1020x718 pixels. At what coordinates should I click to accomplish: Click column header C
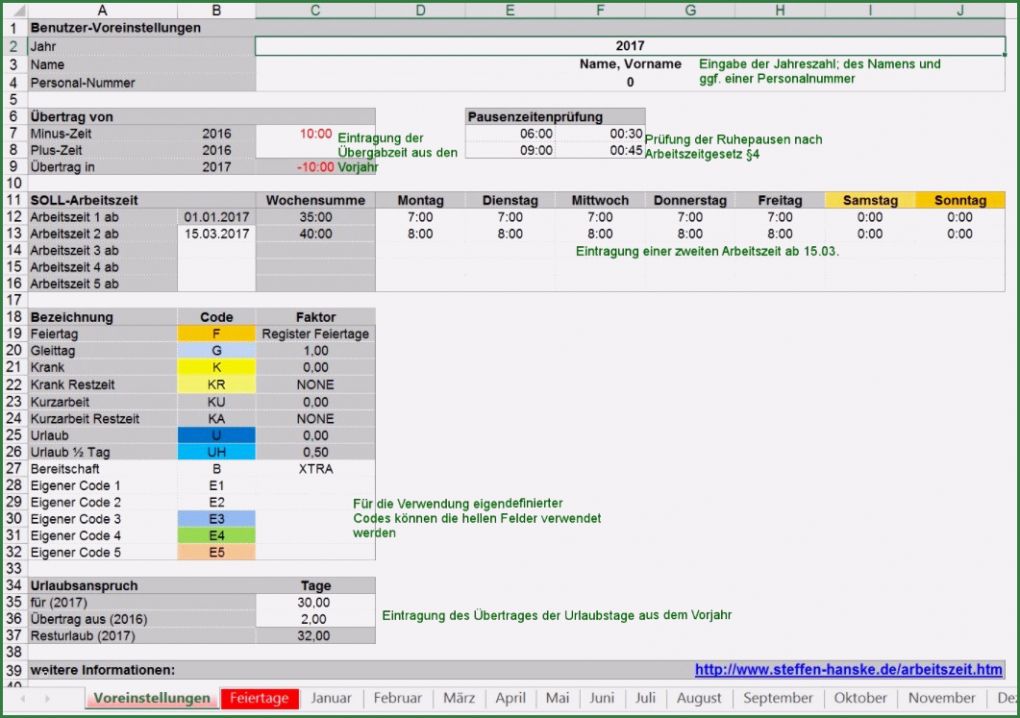coord(315,11)
